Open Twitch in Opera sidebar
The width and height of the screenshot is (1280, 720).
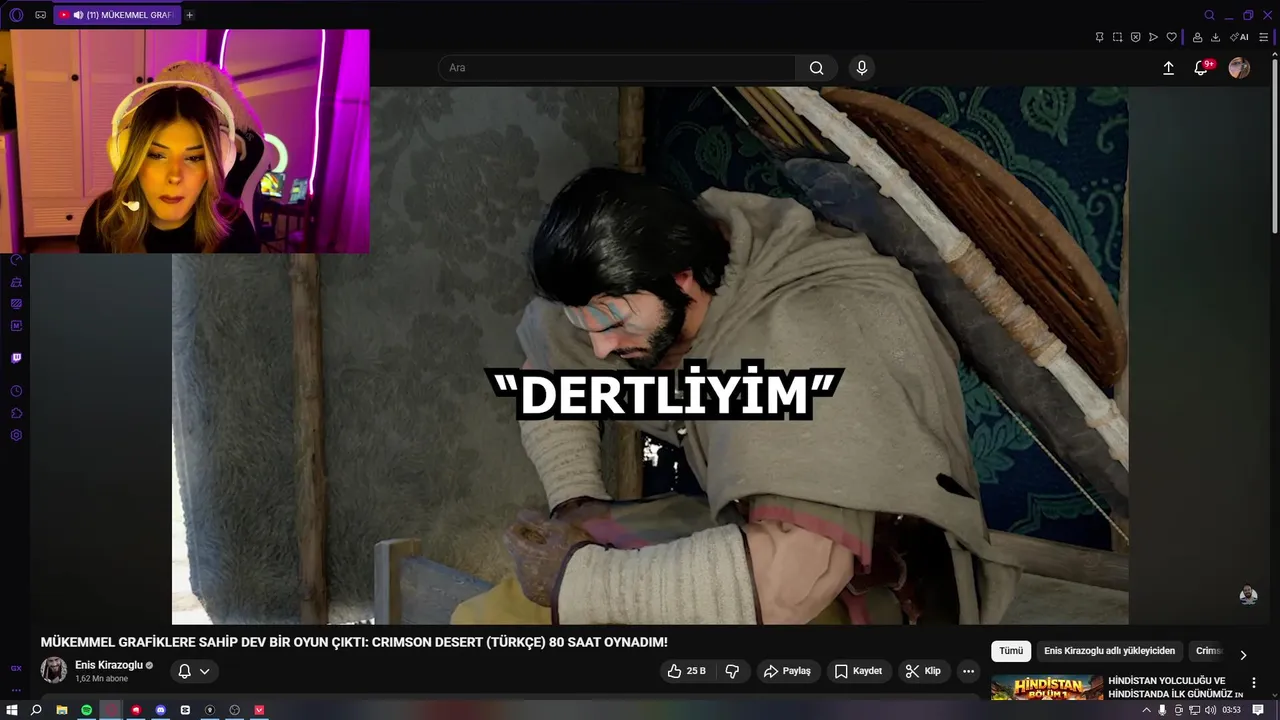click(x=16, y=358)
